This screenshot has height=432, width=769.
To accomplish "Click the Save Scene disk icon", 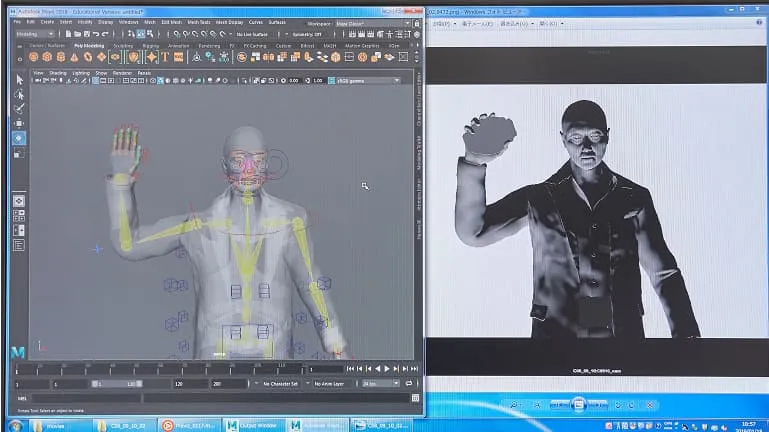I will [87, 34].
